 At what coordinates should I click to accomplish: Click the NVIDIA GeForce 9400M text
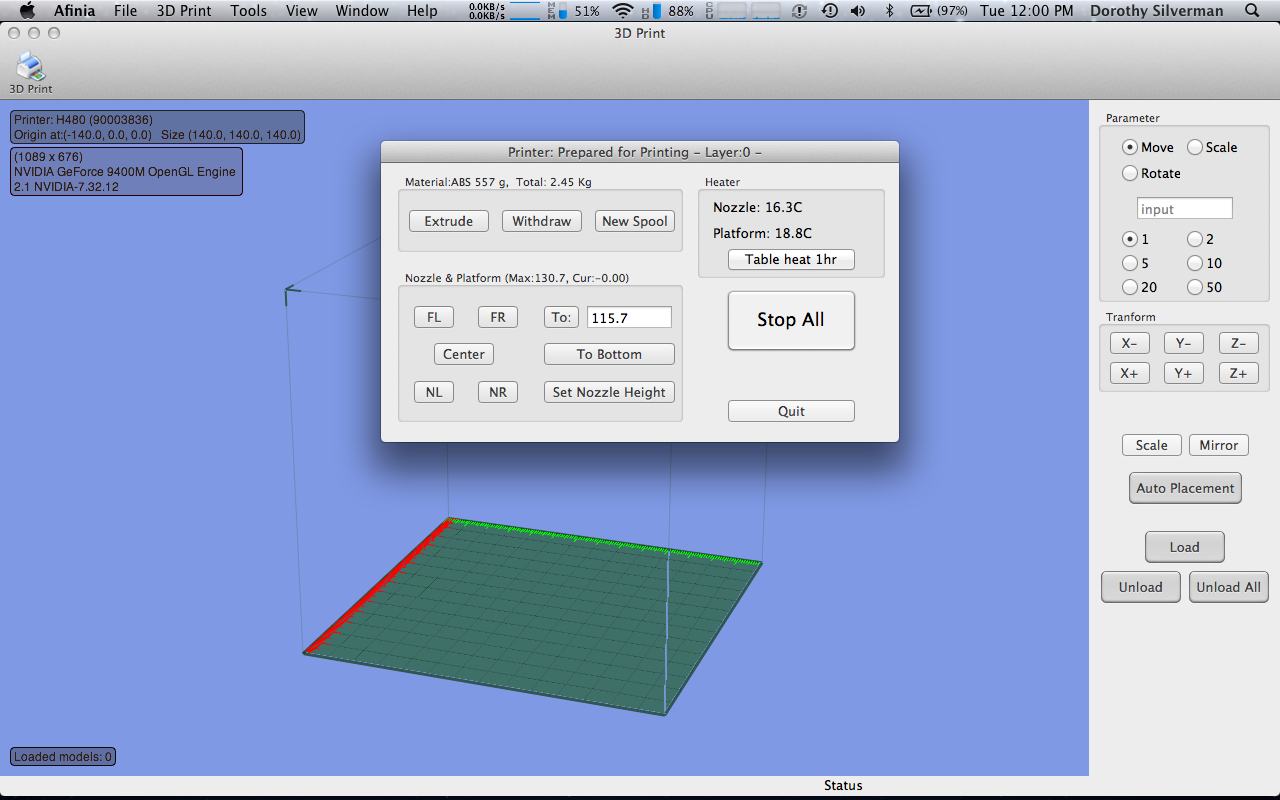point(125,172)
